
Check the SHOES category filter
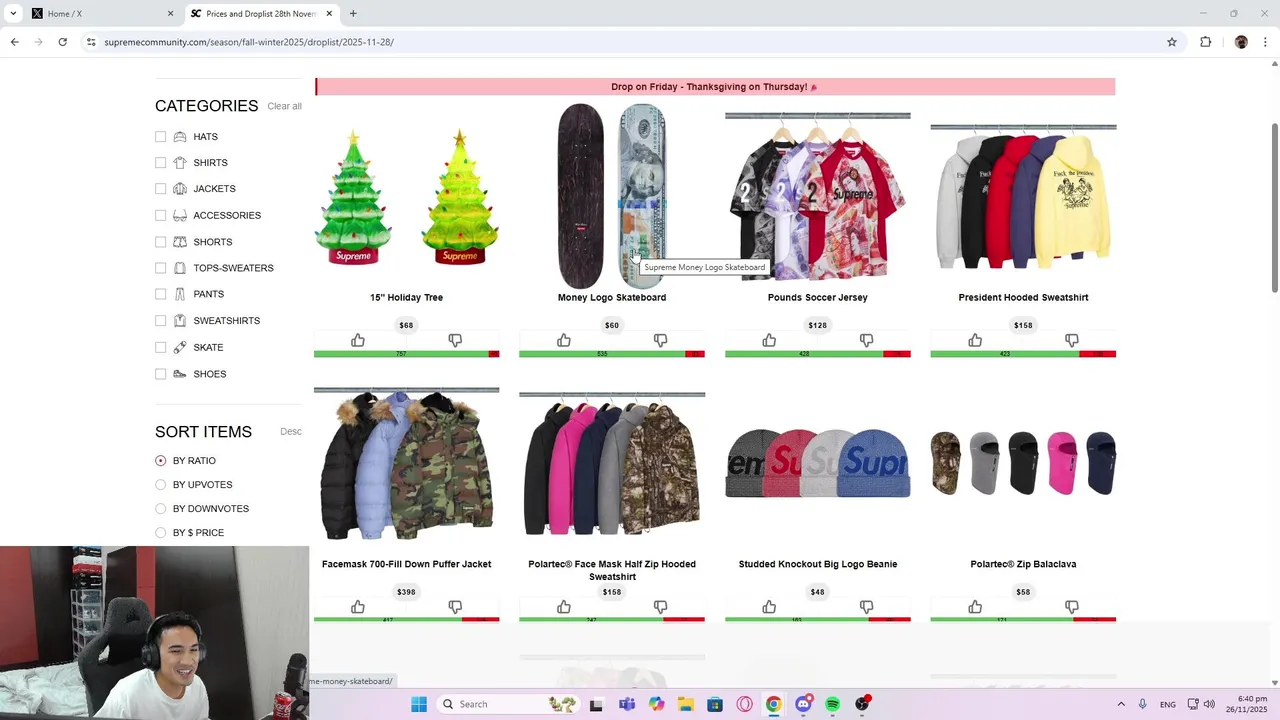(160, 374)
